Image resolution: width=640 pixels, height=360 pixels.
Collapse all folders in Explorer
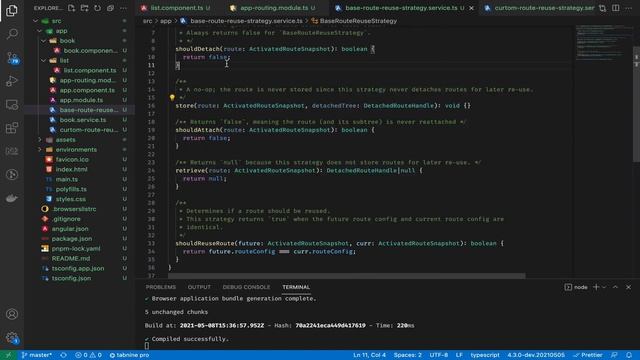tap(110, 8)
